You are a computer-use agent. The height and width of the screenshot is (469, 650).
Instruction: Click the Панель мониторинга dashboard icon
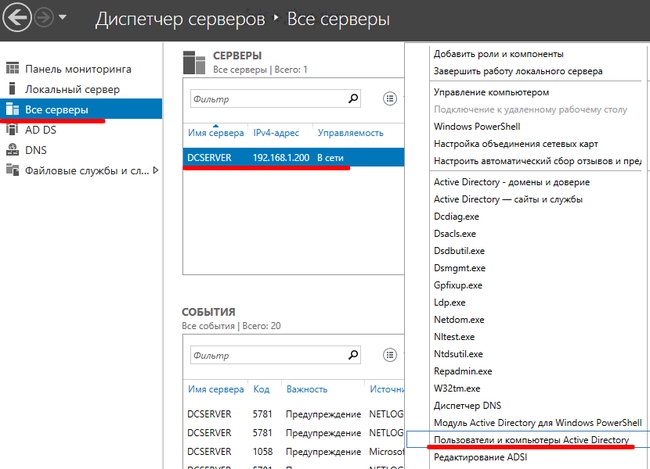(x=12, y=68)
